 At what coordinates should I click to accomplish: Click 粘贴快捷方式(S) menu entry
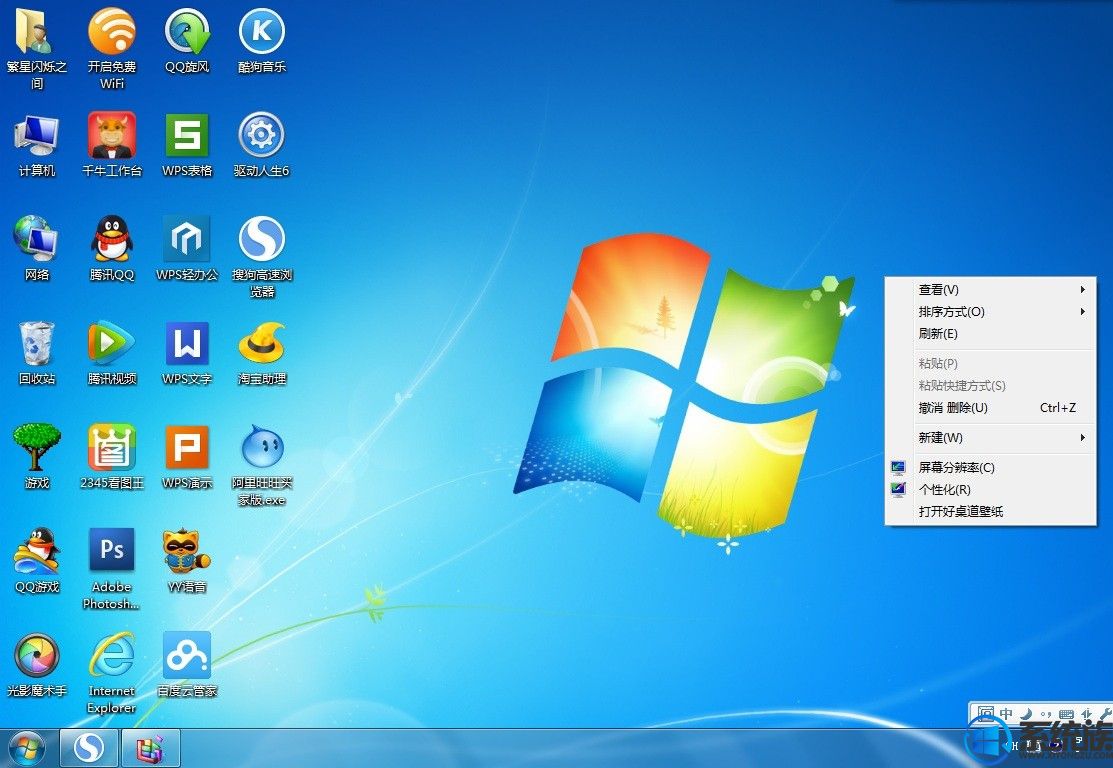[x=990, y=385]
